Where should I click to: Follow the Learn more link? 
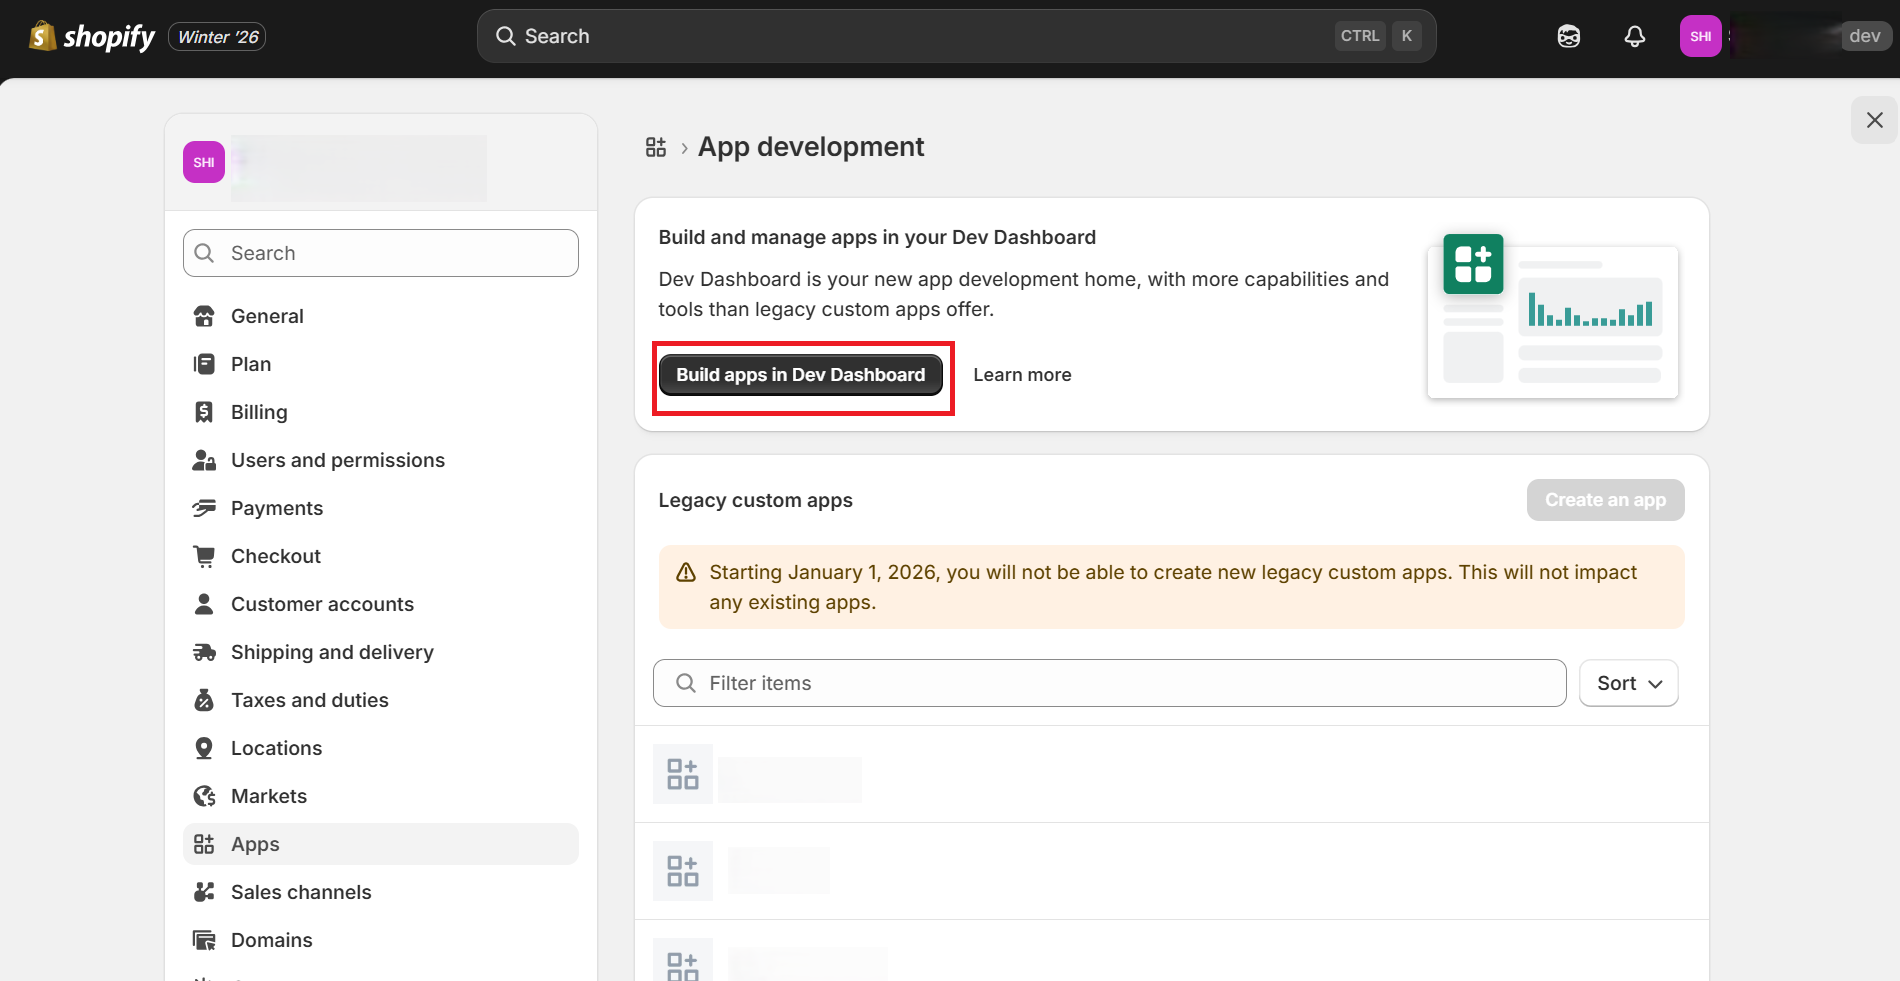(1022, 375)
